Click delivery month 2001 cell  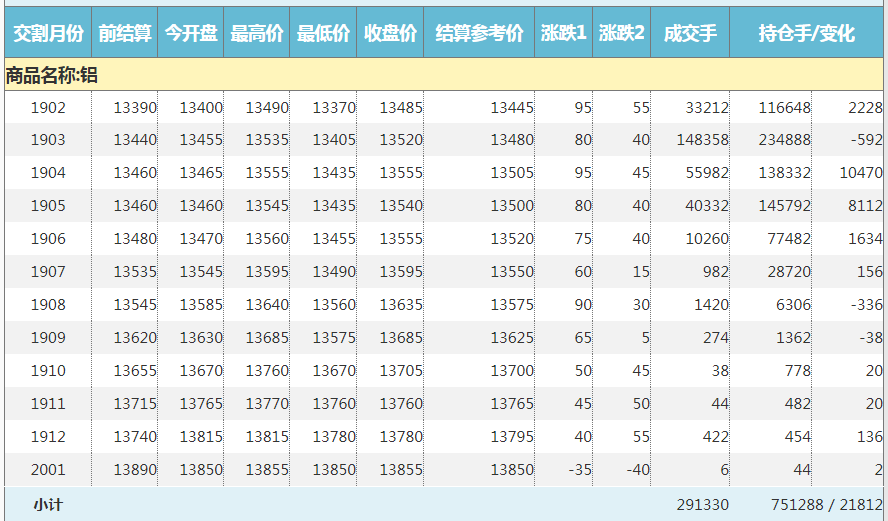point(48,470)
